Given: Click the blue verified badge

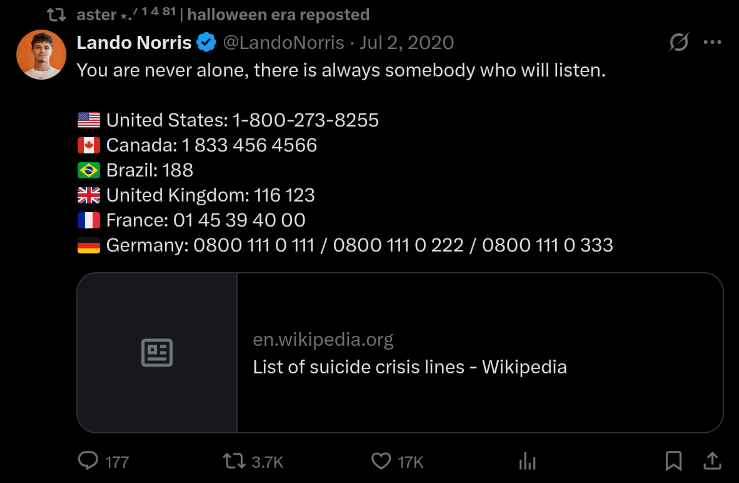Looking at the screenshot, I should 206,42.
